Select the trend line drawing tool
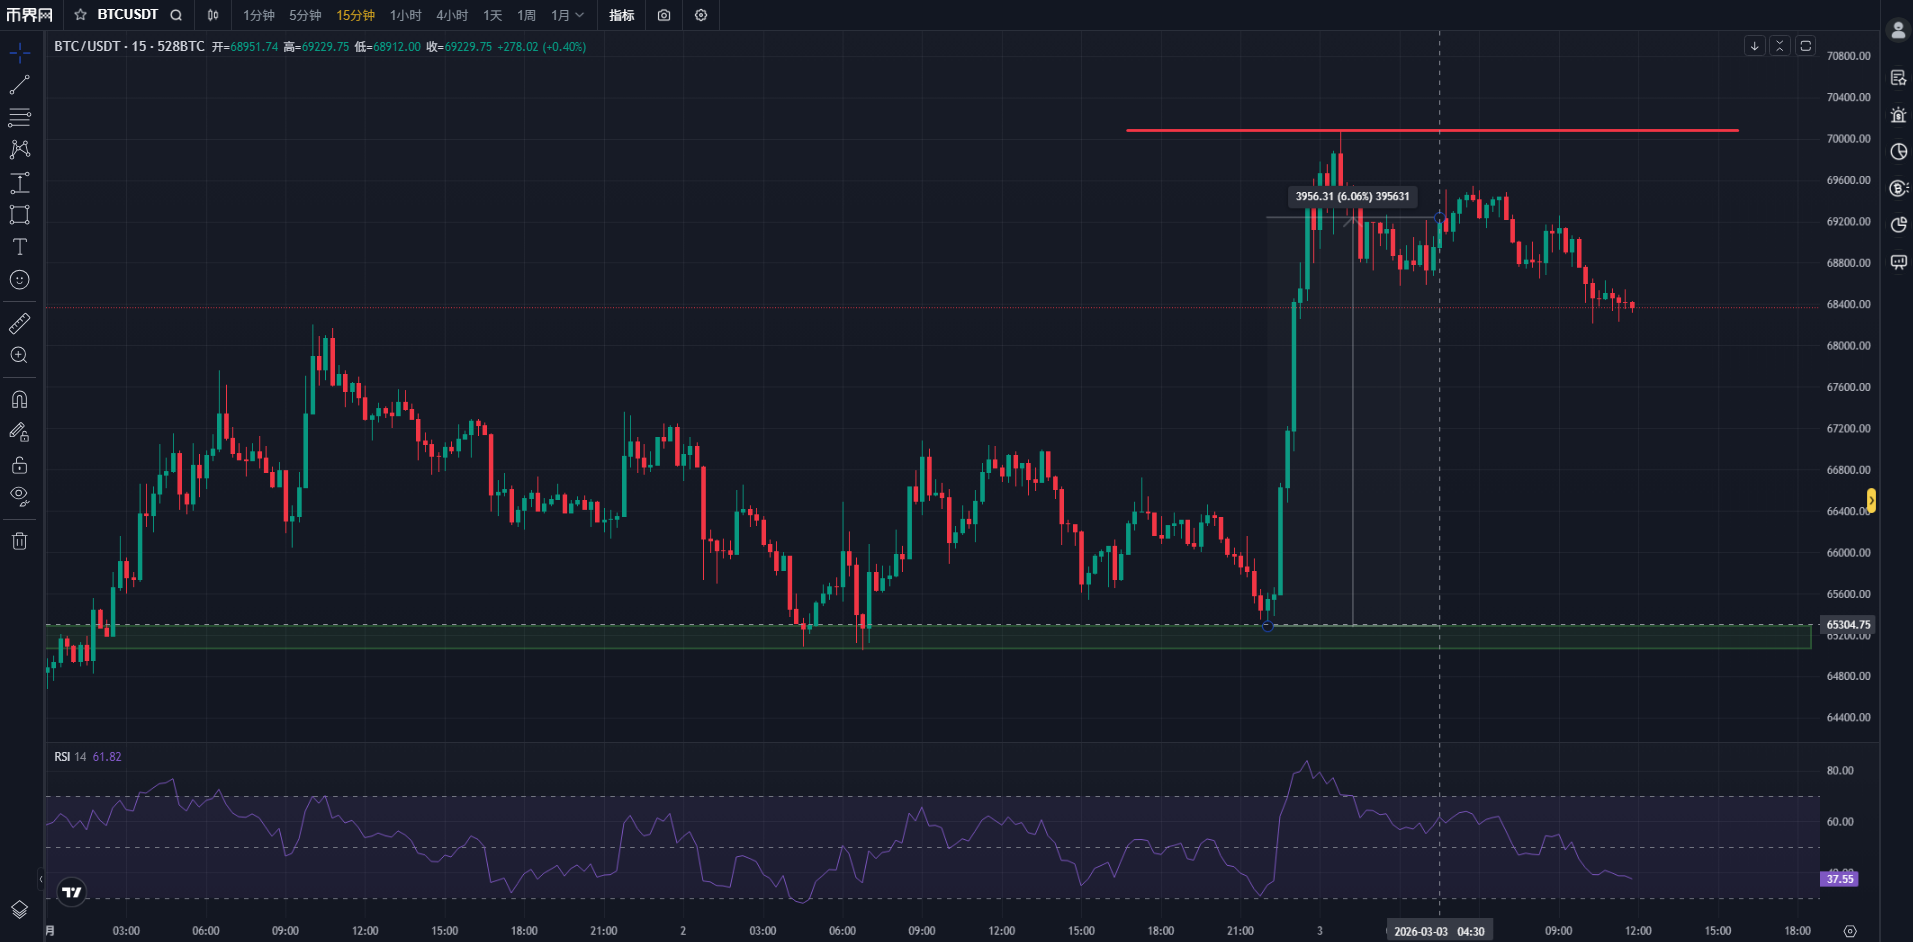Screen dimensions: 1913x942 tap(19, 85)
